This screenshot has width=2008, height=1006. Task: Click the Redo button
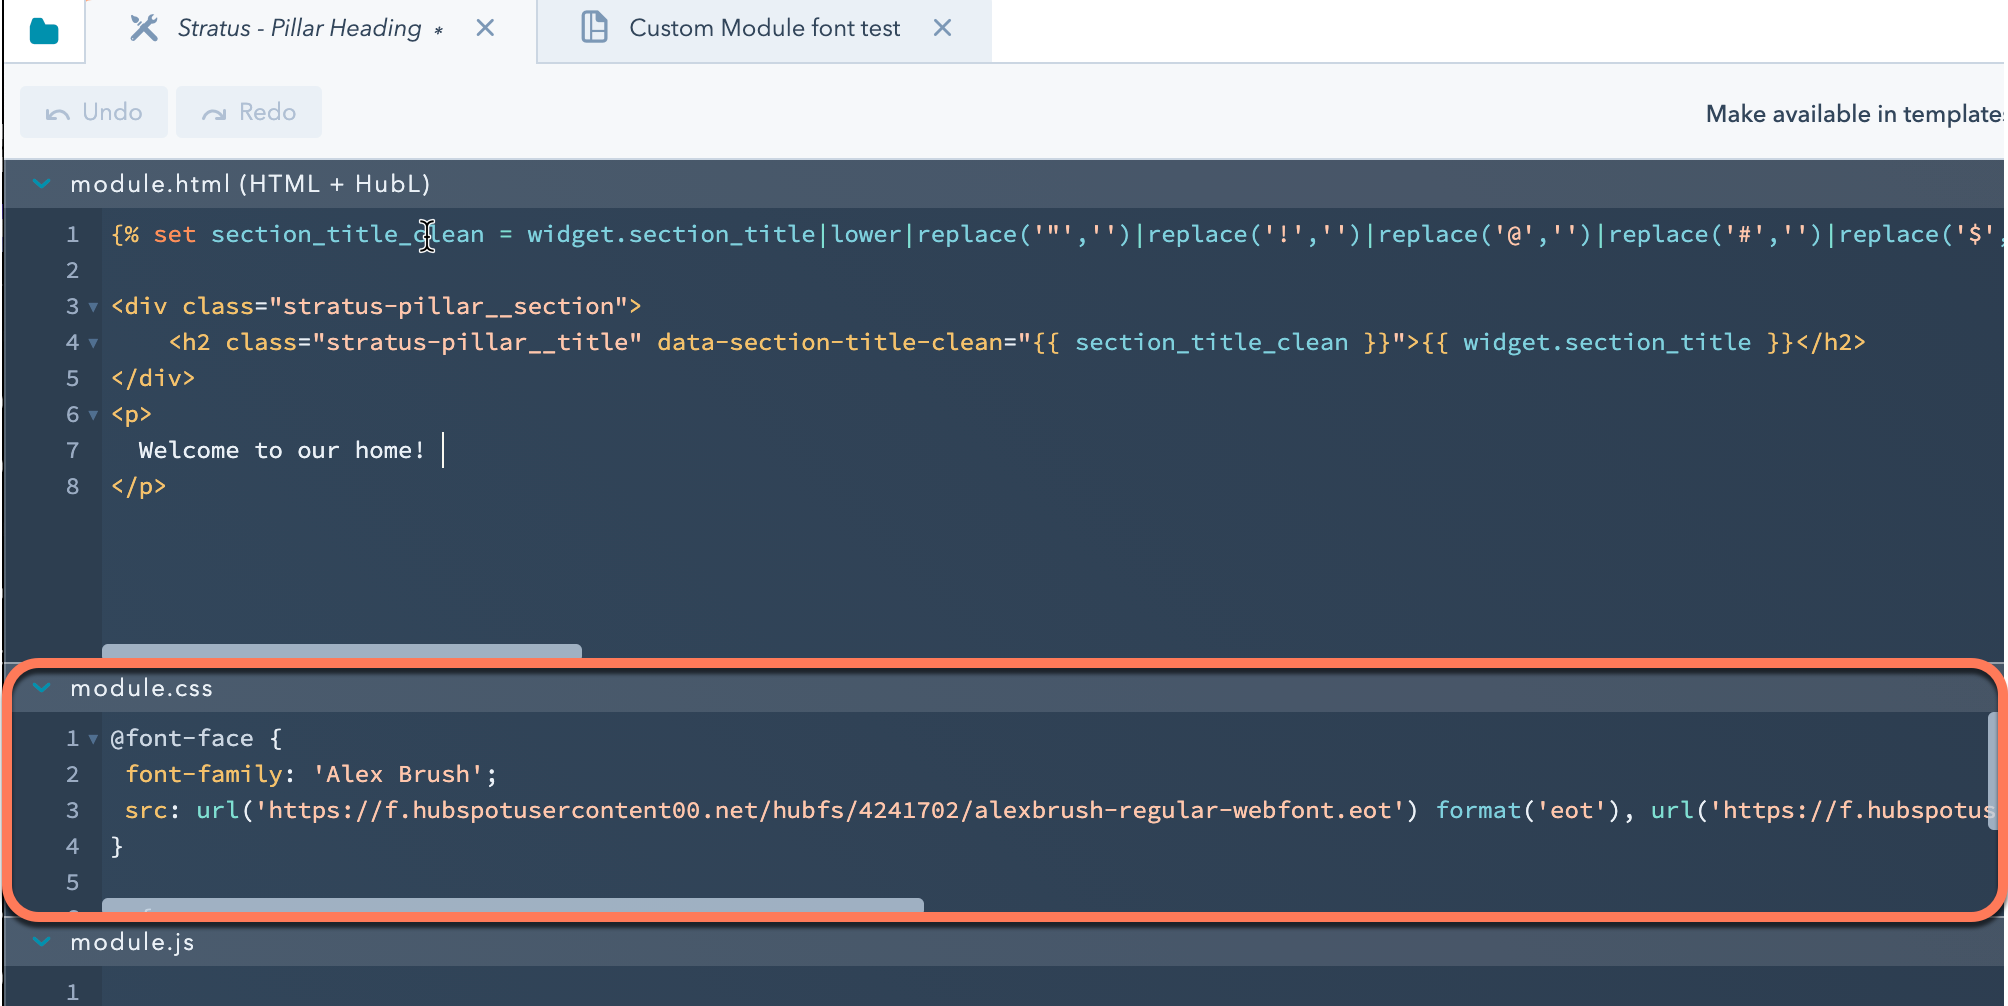[x=249, y=112]
